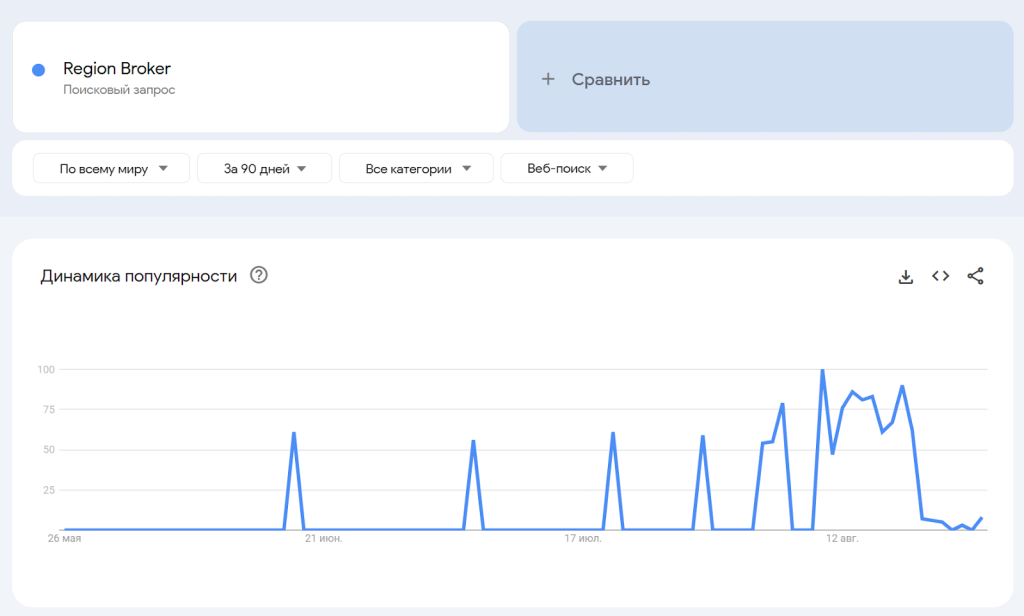Click the share icon for the chart
Image resolution: width=1024 pixels, height=616 pixels.
coord(975,276)
